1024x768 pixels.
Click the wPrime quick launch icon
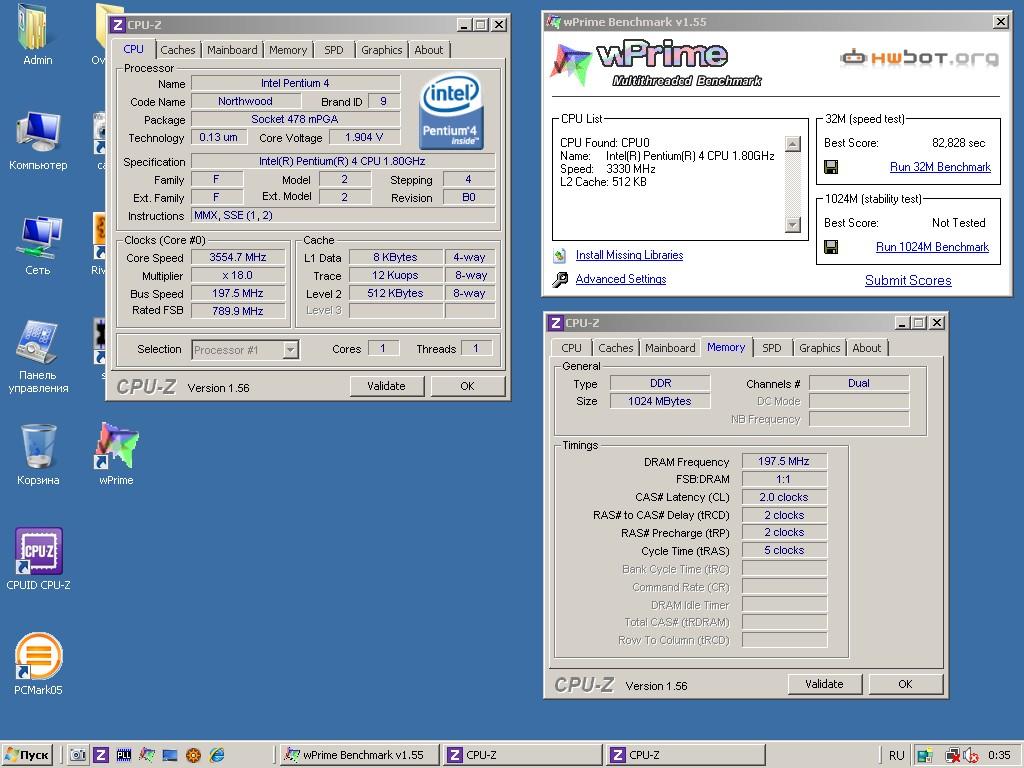pos(147,755)
